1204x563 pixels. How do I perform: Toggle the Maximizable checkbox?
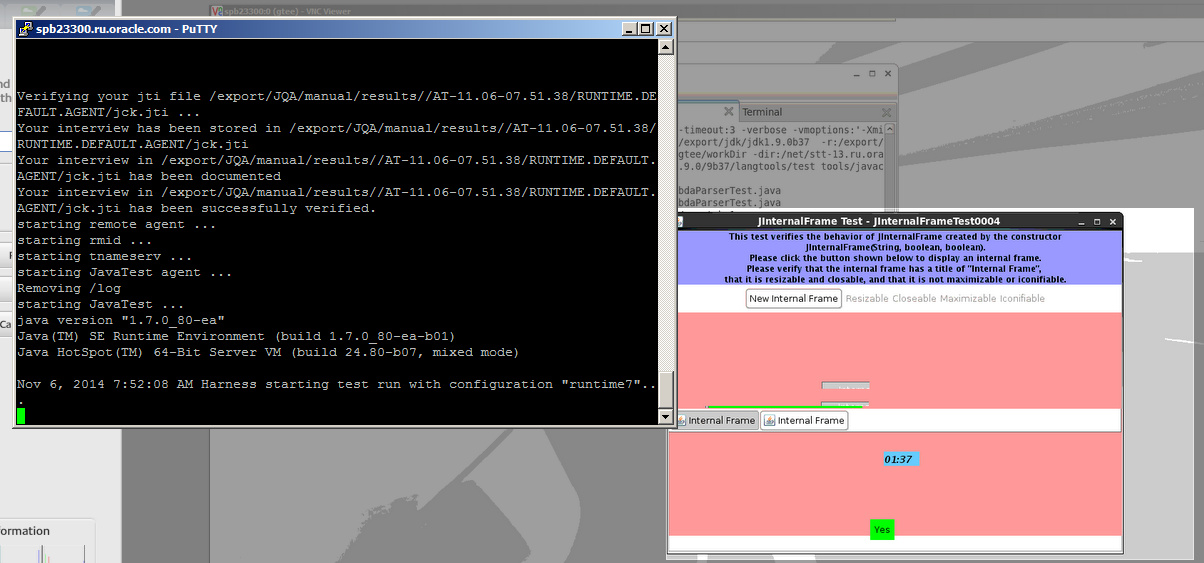coord(966,298)
